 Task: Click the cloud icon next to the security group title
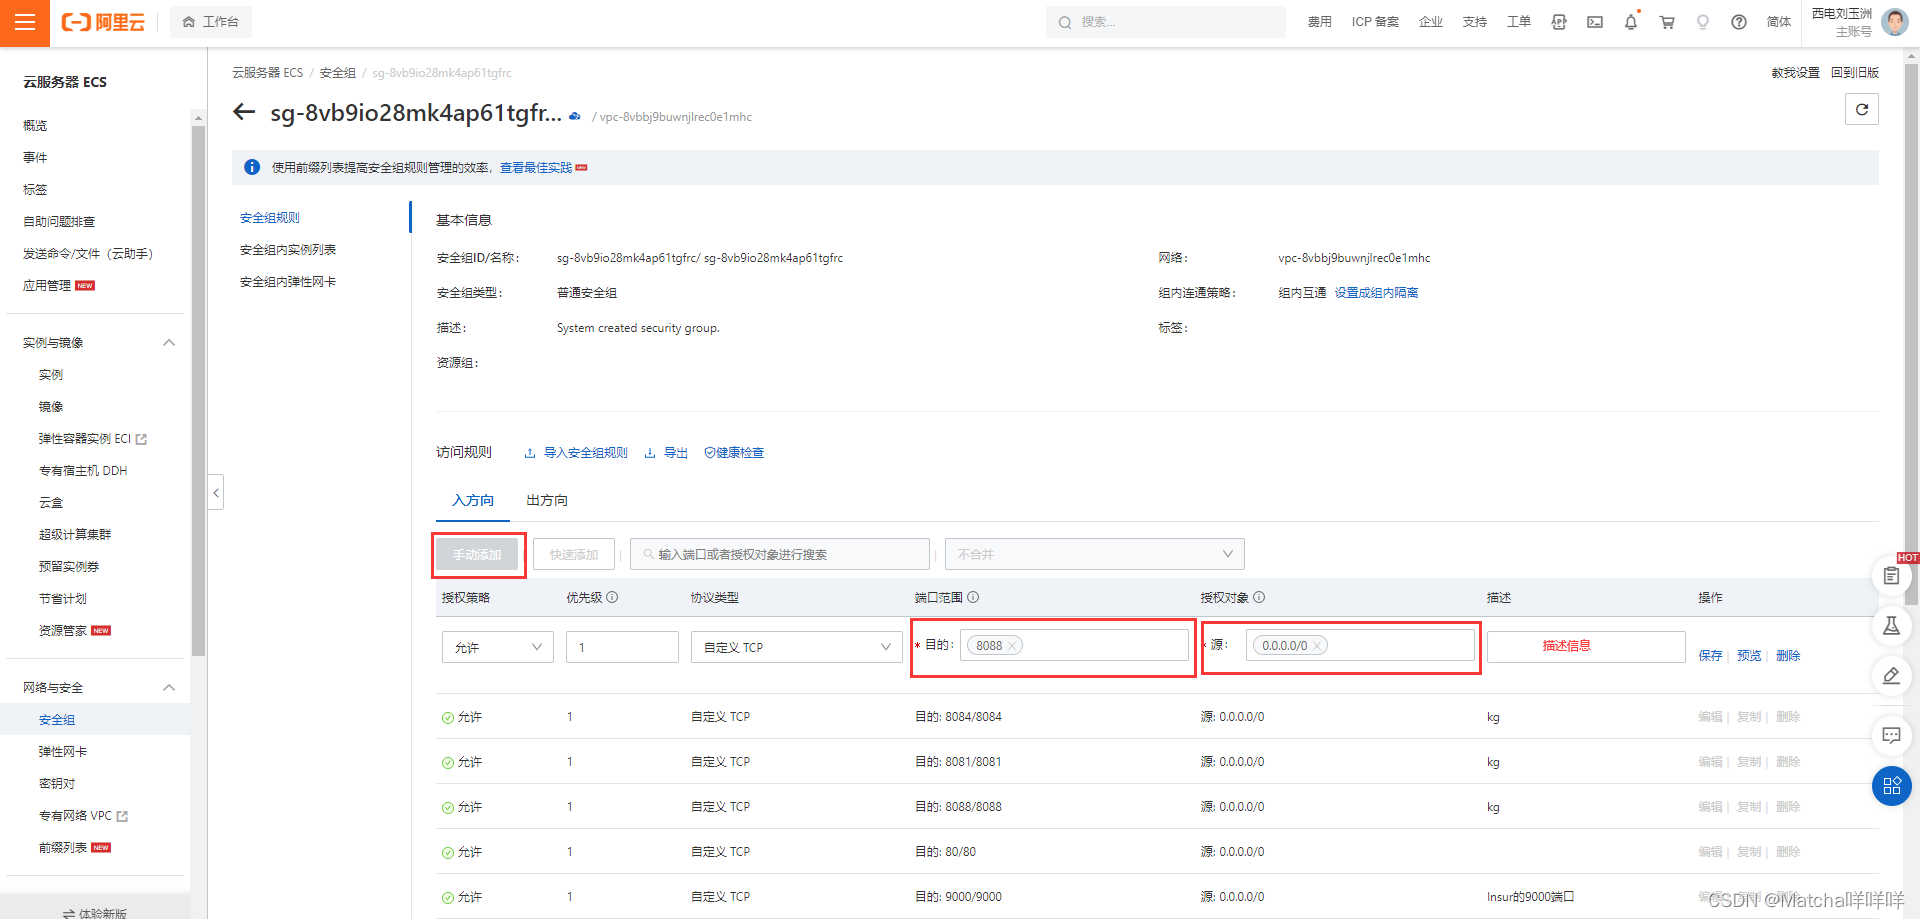tap(575, 116)
